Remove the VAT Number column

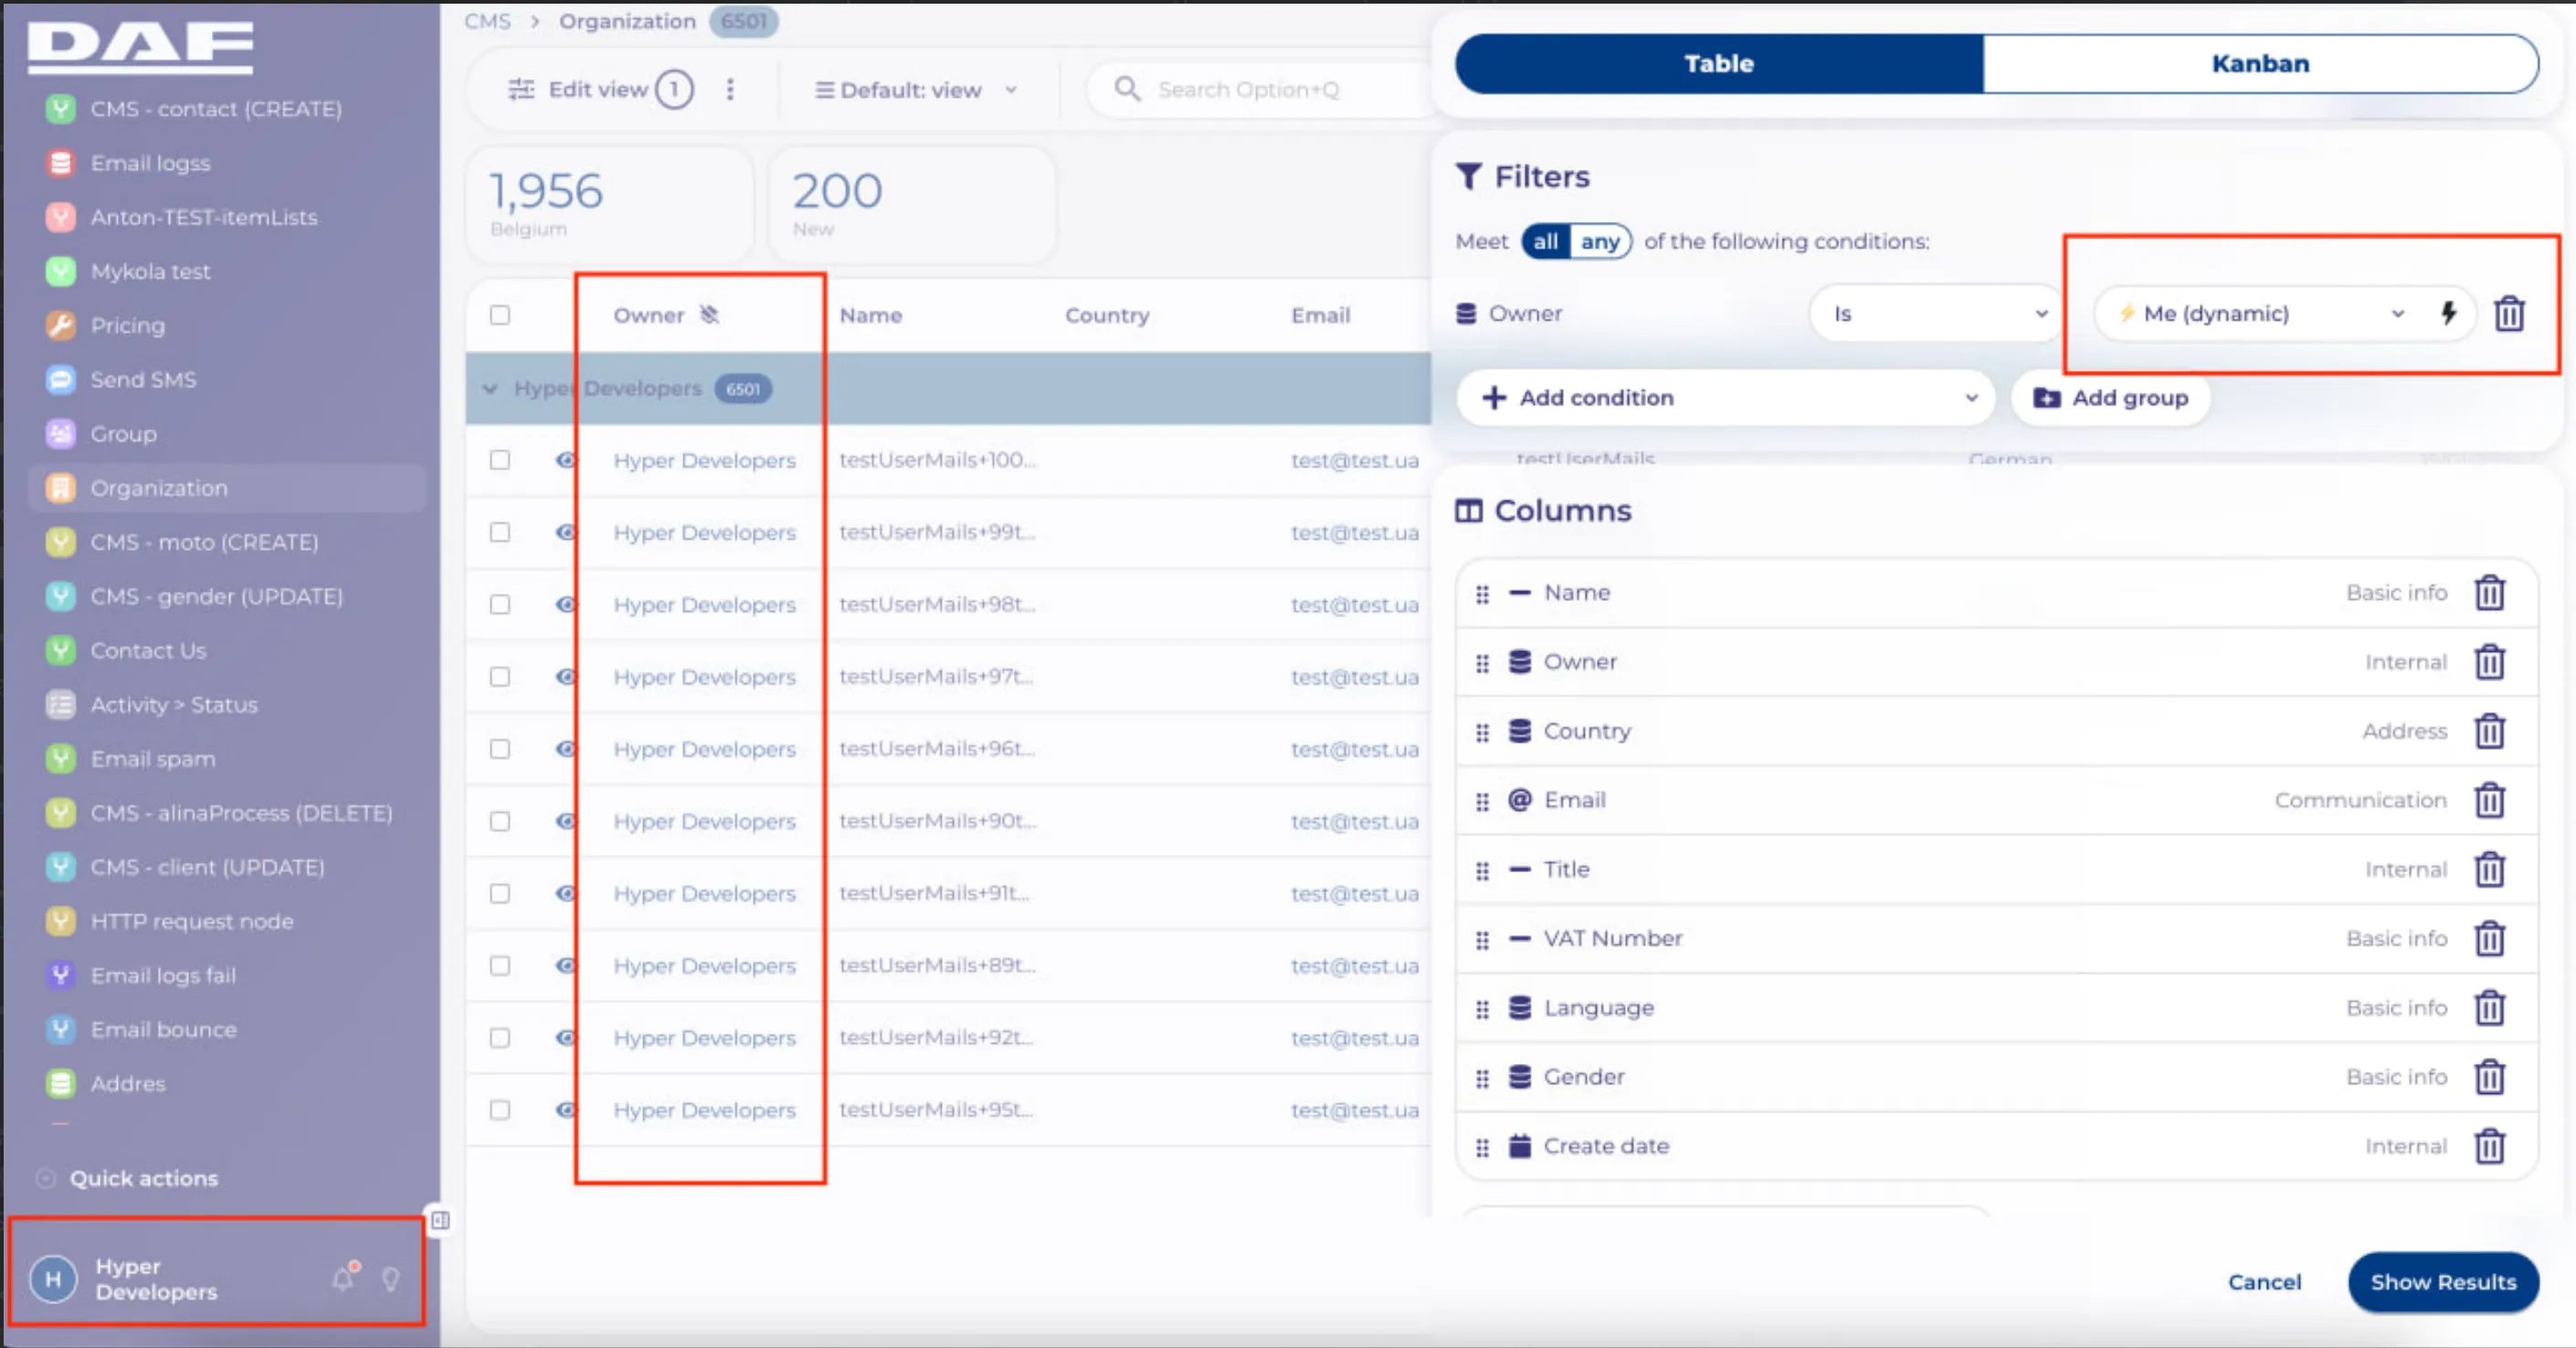[x=2489, y=939]
